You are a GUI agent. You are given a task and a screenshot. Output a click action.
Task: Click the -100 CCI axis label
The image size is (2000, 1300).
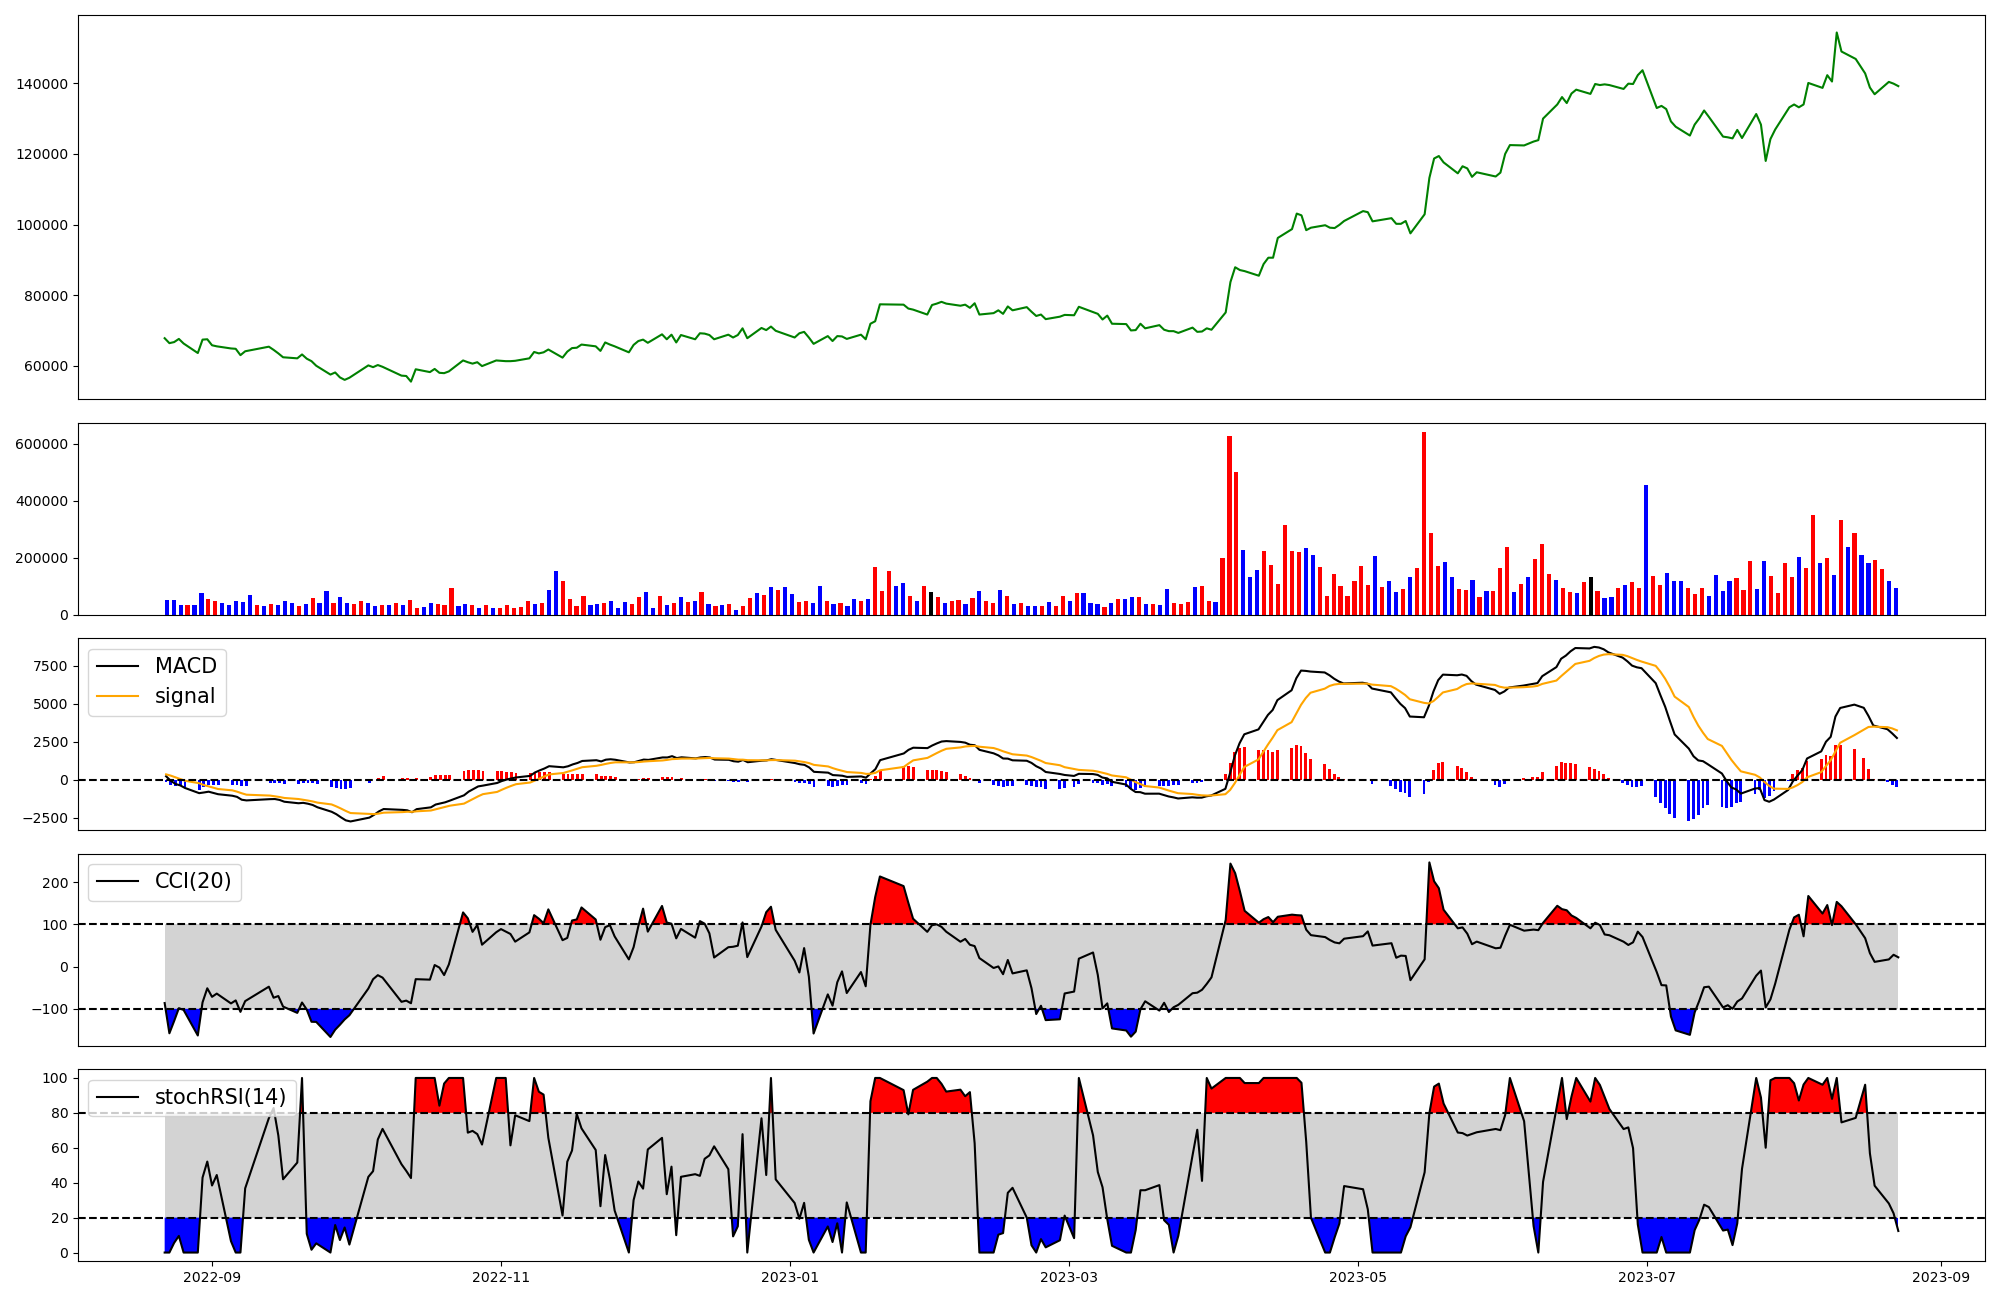coord(50,1010)
